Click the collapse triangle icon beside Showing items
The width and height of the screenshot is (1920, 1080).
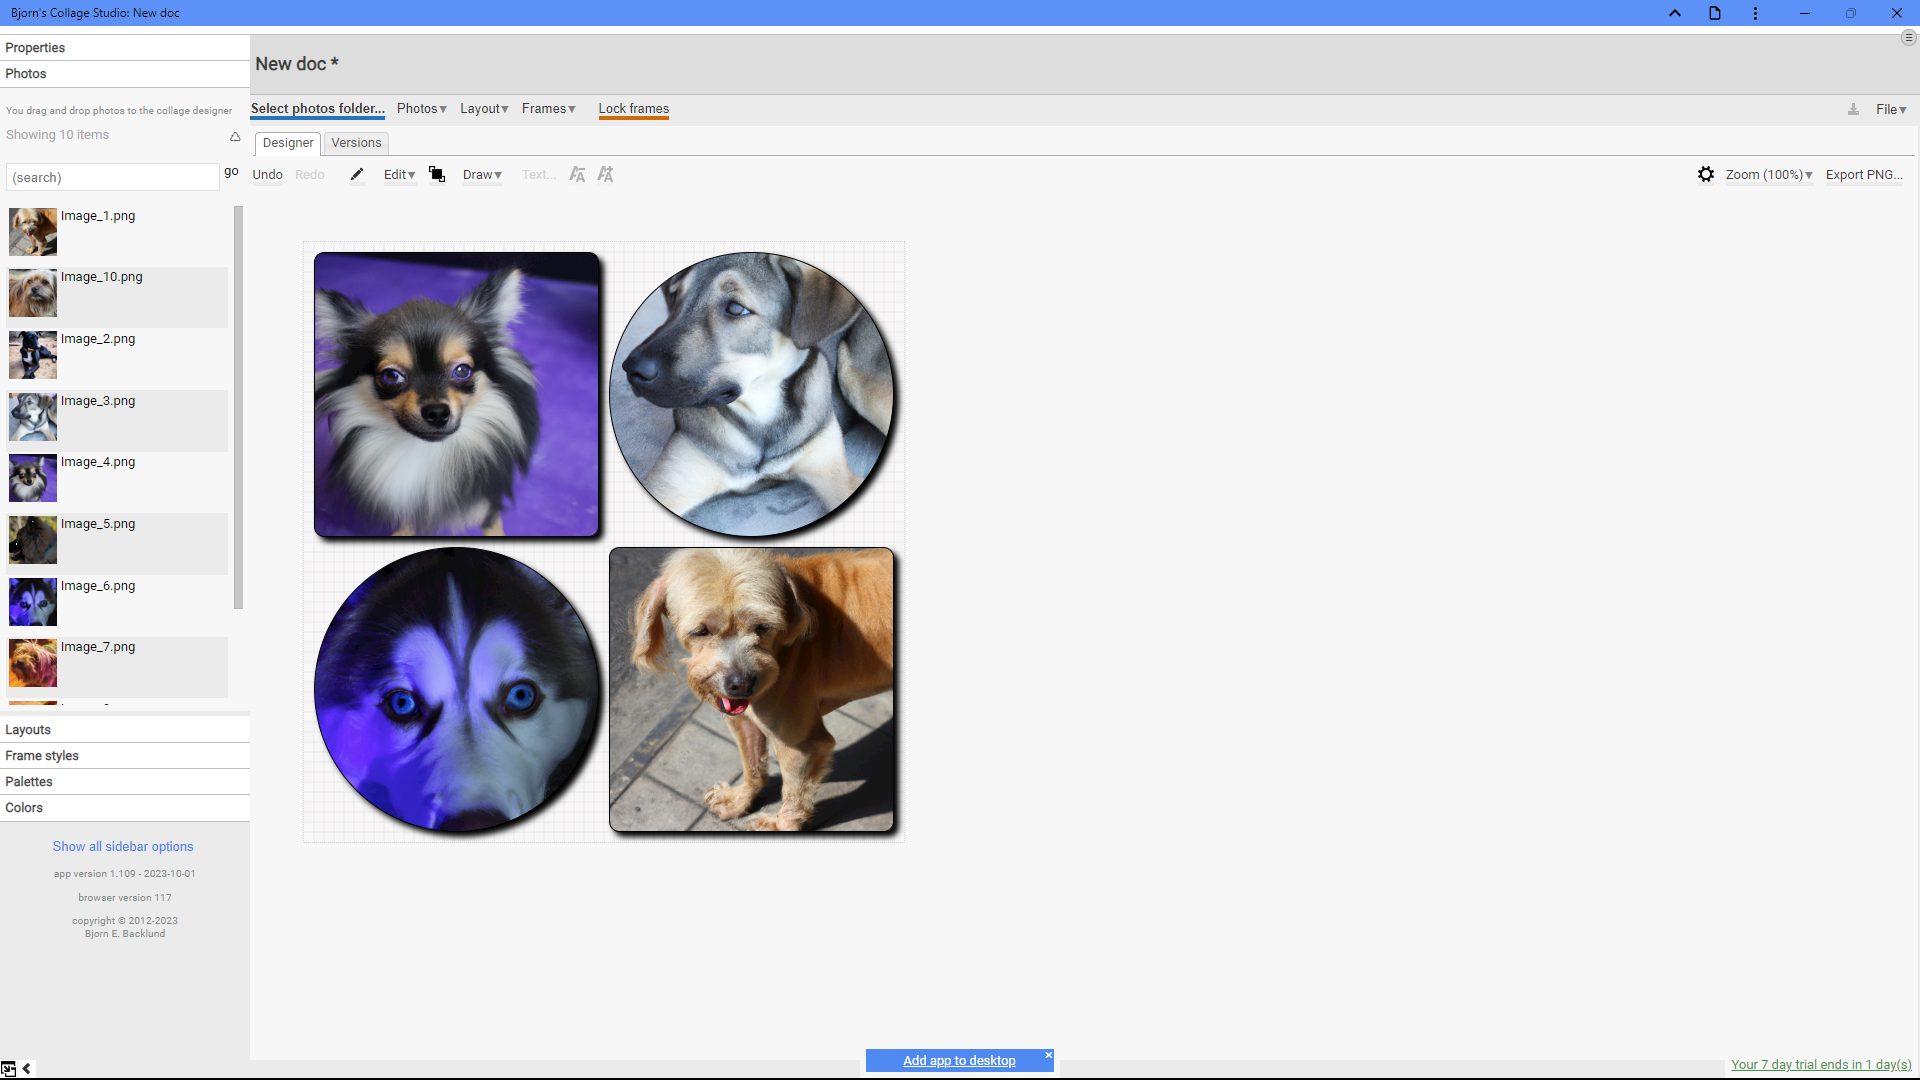pos(235,136)
